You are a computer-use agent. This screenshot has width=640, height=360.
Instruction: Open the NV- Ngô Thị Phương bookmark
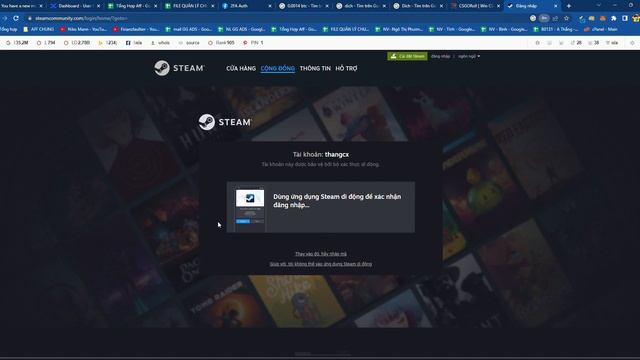(399, 29)
